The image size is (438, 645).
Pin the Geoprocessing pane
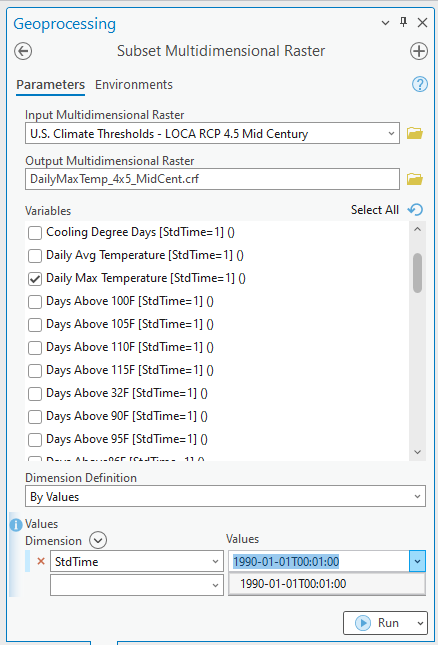click(x=403, y=22)
